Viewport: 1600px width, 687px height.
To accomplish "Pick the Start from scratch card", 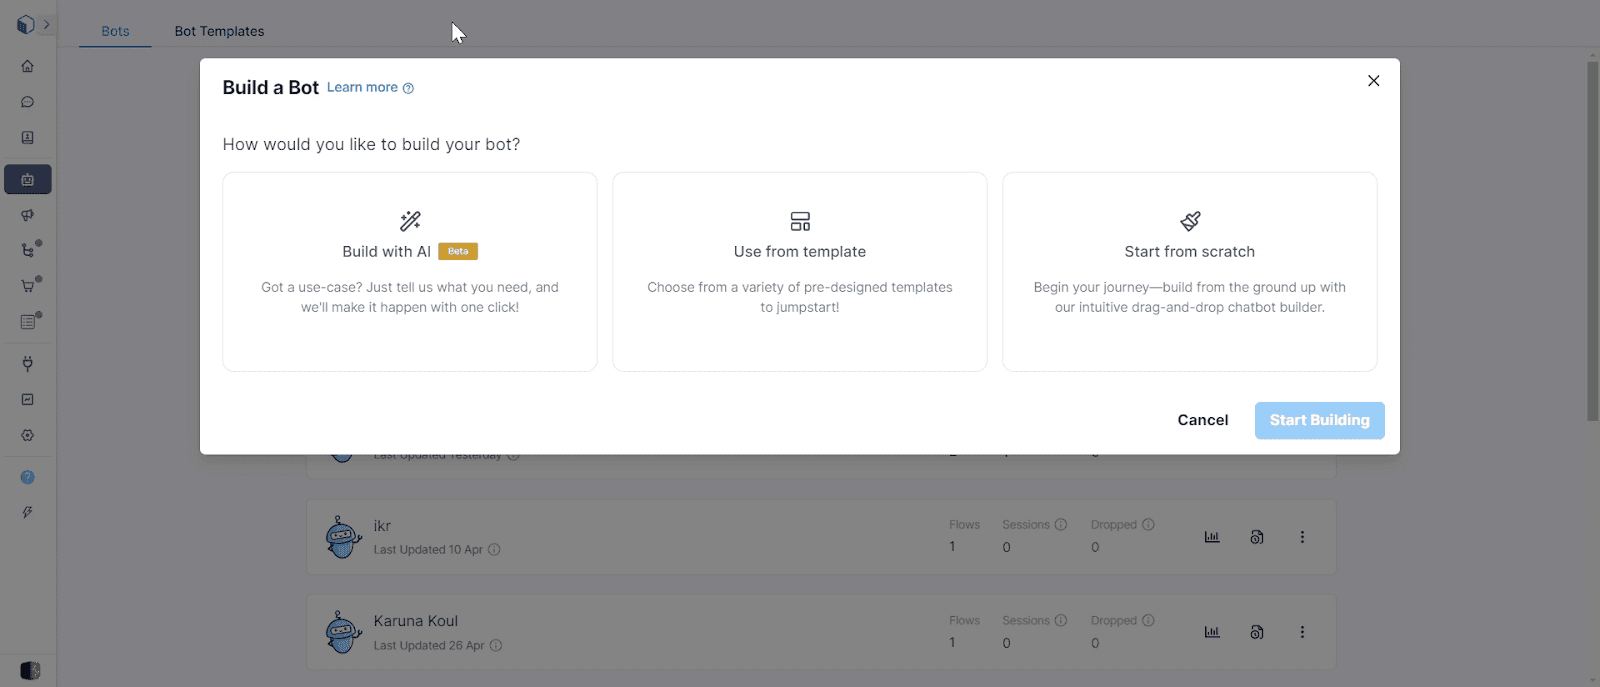I will (x=1189, y=271).
